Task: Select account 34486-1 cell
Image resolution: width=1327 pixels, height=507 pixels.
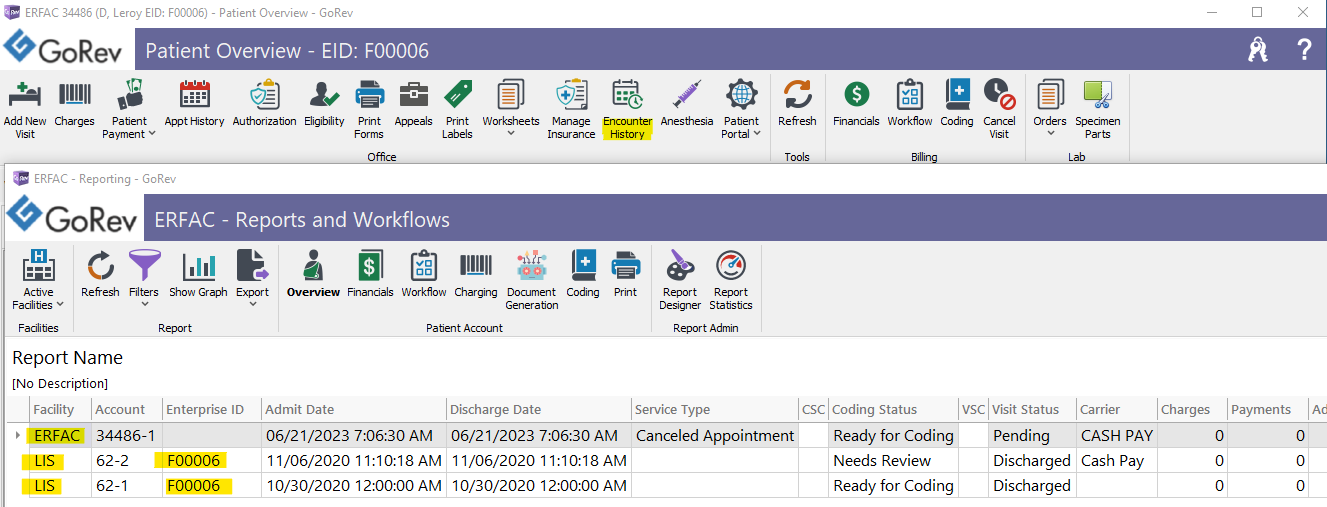Action: pos(127,435)
